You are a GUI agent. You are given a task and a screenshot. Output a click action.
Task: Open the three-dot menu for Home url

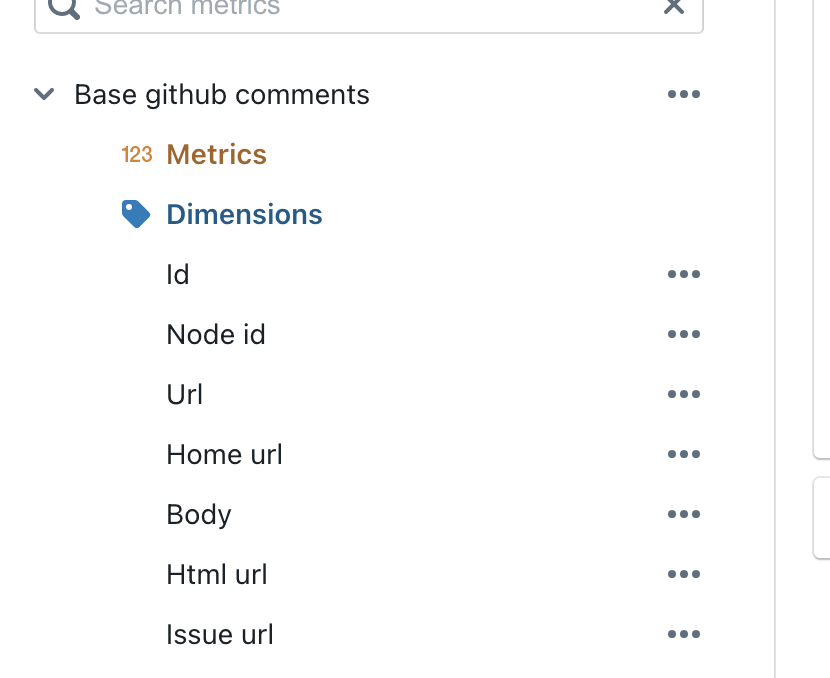(x=684, y=454)
